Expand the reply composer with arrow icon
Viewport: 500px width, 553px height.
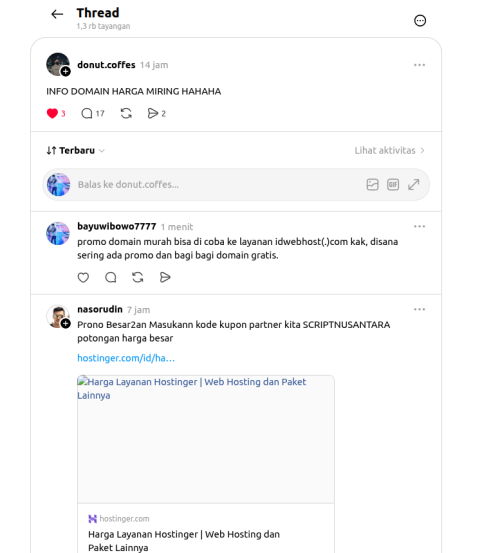(414, 184)
